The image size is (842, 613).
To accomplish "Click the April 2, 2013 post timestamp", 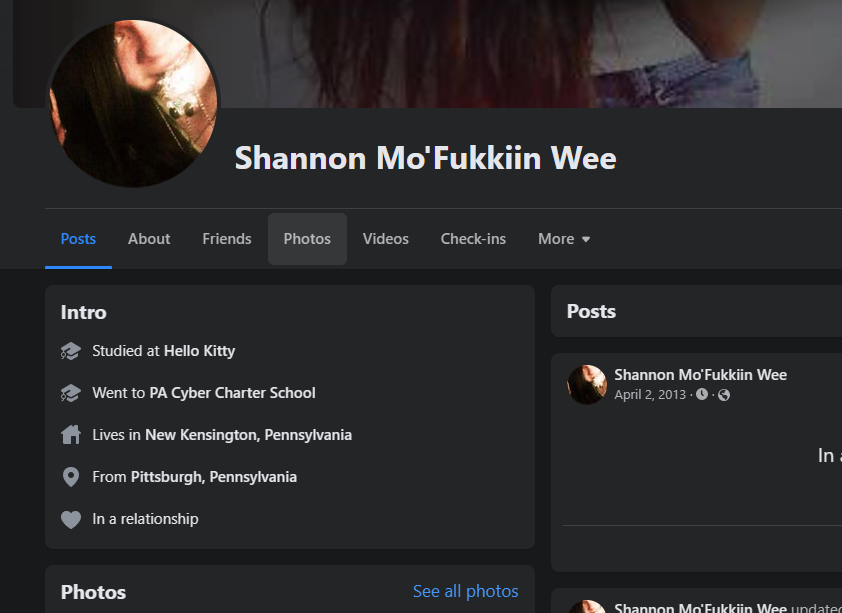I will tap(650, 395).
